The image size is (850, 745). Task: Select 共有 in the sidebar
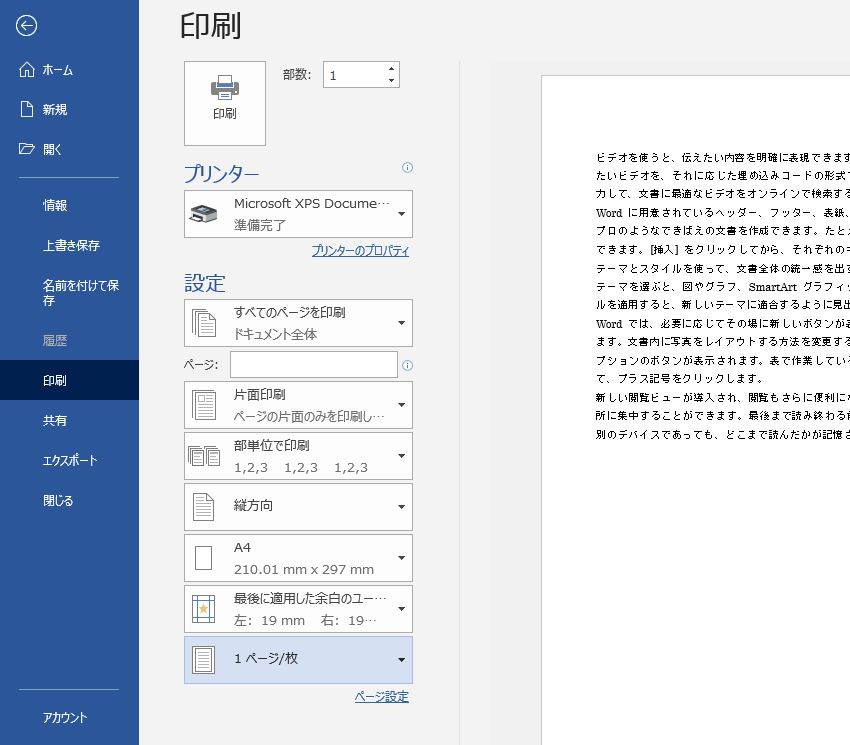[x=53, y=420]
